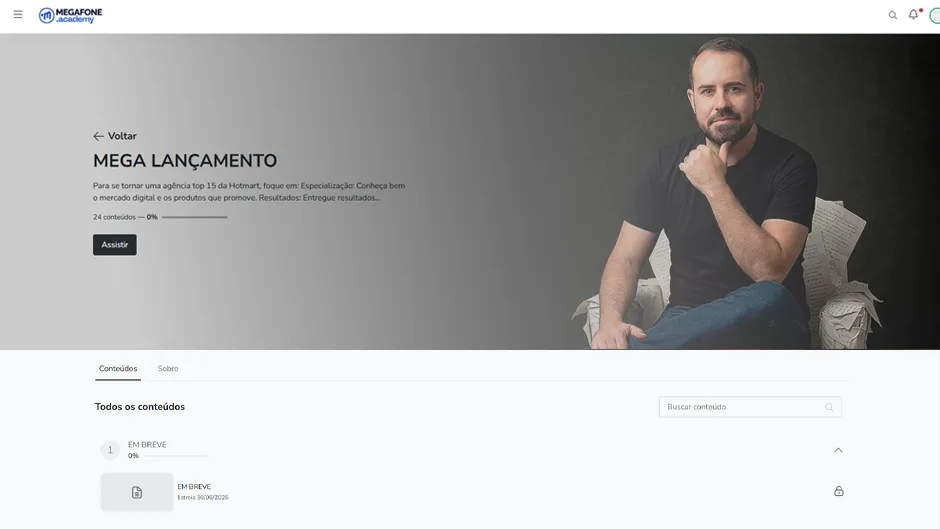Click the EM BREVE module header title

[147, 444]
